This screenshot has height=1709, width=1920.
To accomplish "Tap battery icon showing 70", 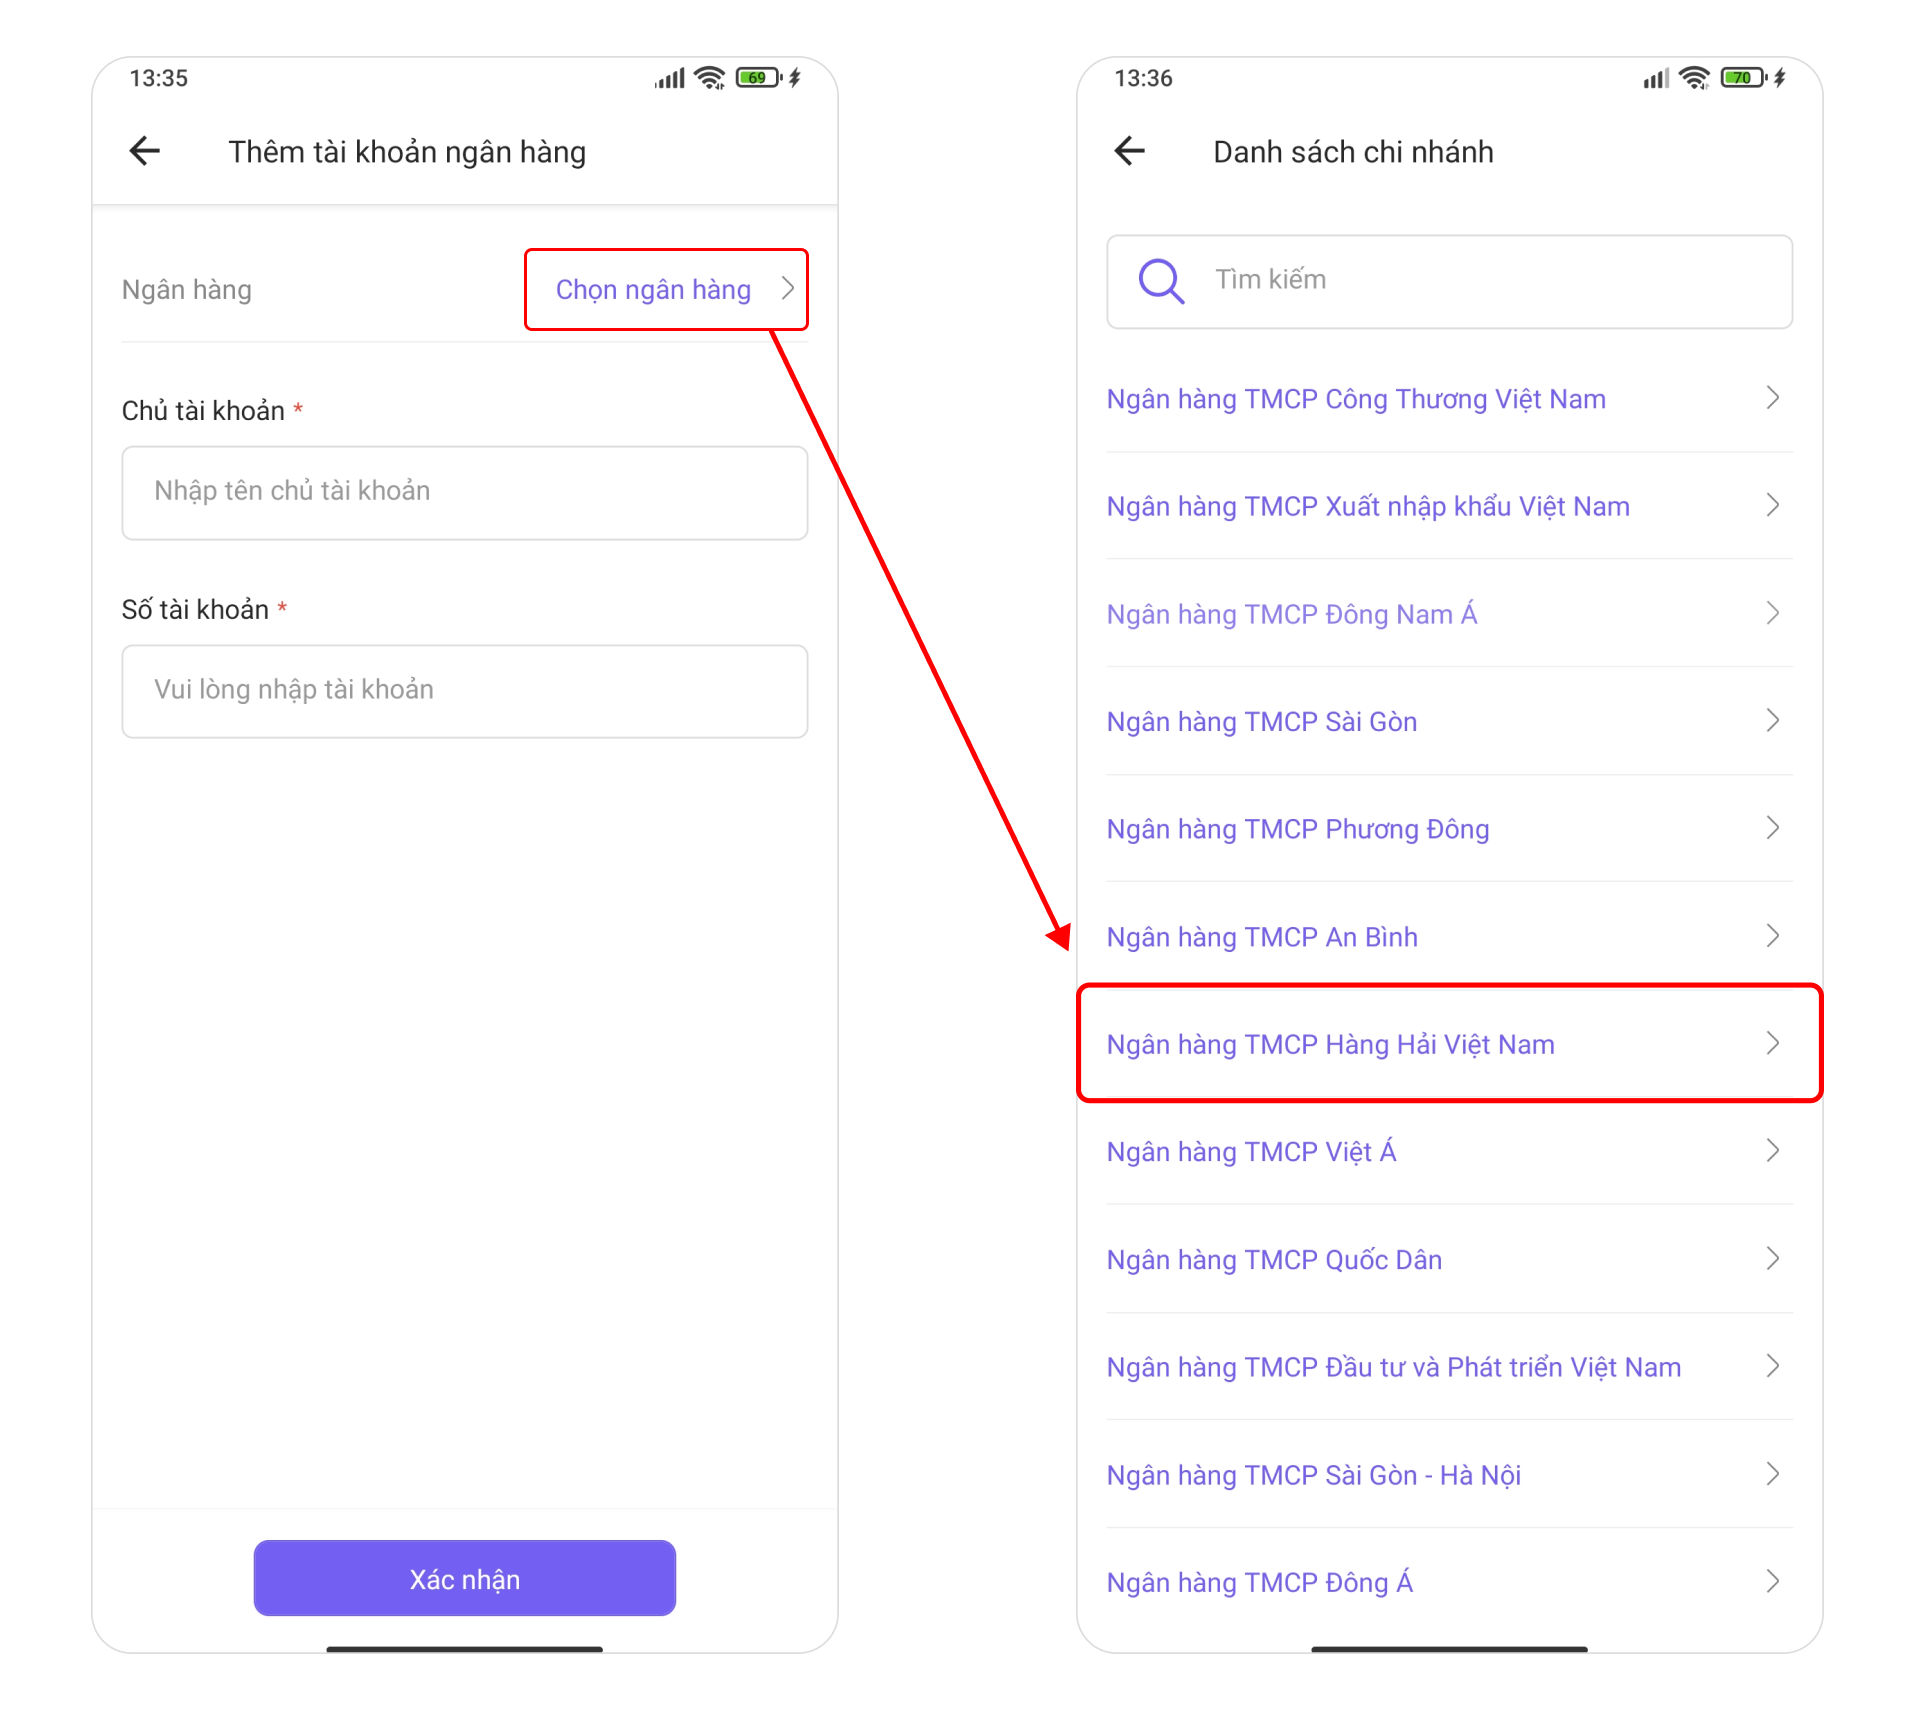I will (1744, 77).
